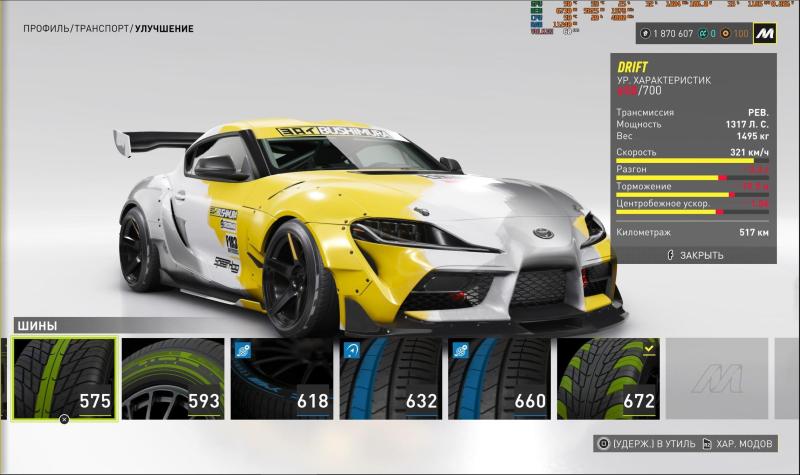Click the empty Motorfest logo part slot
Screen dimensions: 800x475
pyautogui.click(x=716, y=378)
